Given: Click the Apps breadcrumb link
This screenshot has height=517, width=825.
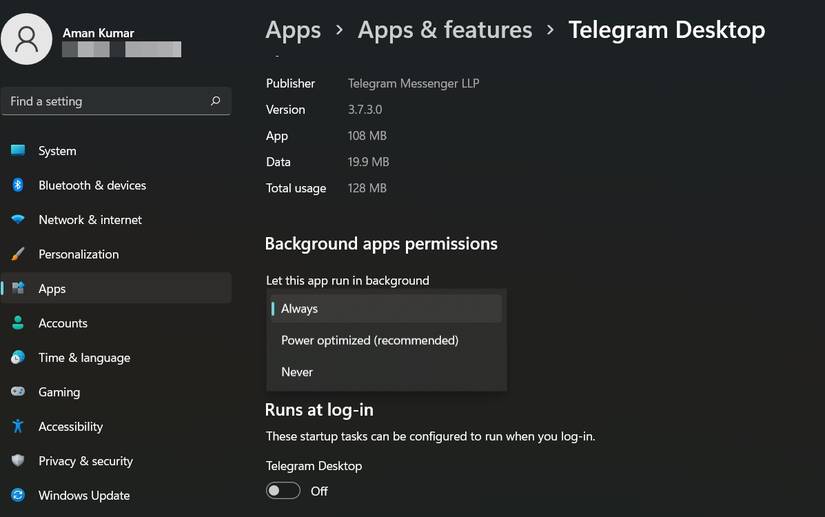Looking at the screenshot, I should click(x=293, y=30).
